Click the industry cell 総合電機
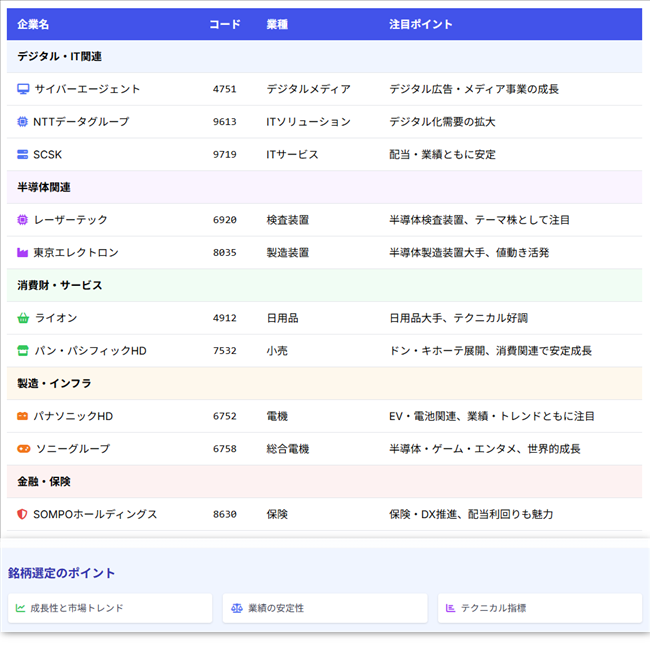Viewport: 650px width, 667px height. point(288,449)
